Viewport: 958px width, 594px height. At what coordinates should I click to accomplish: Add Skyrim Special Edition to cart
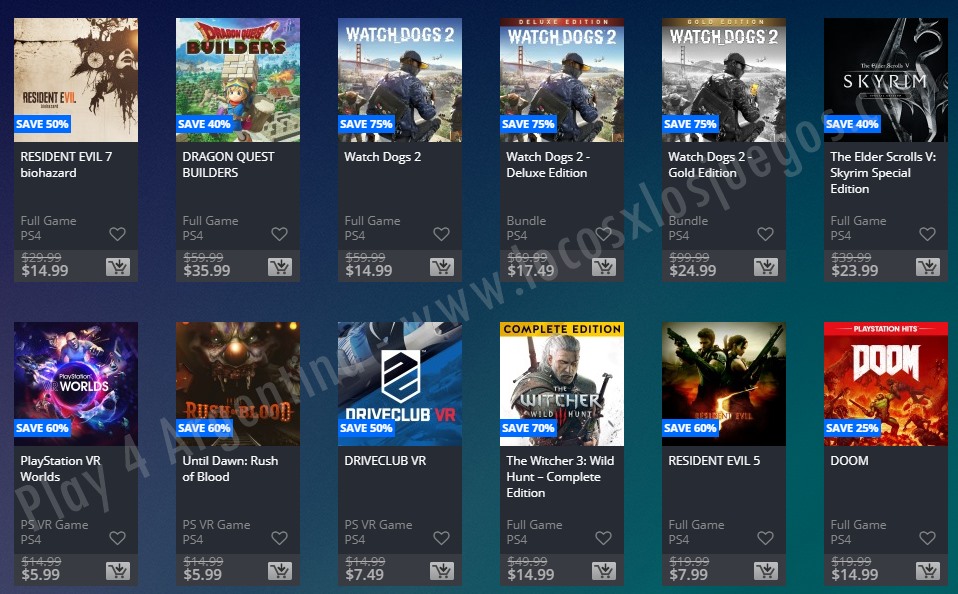927,266
